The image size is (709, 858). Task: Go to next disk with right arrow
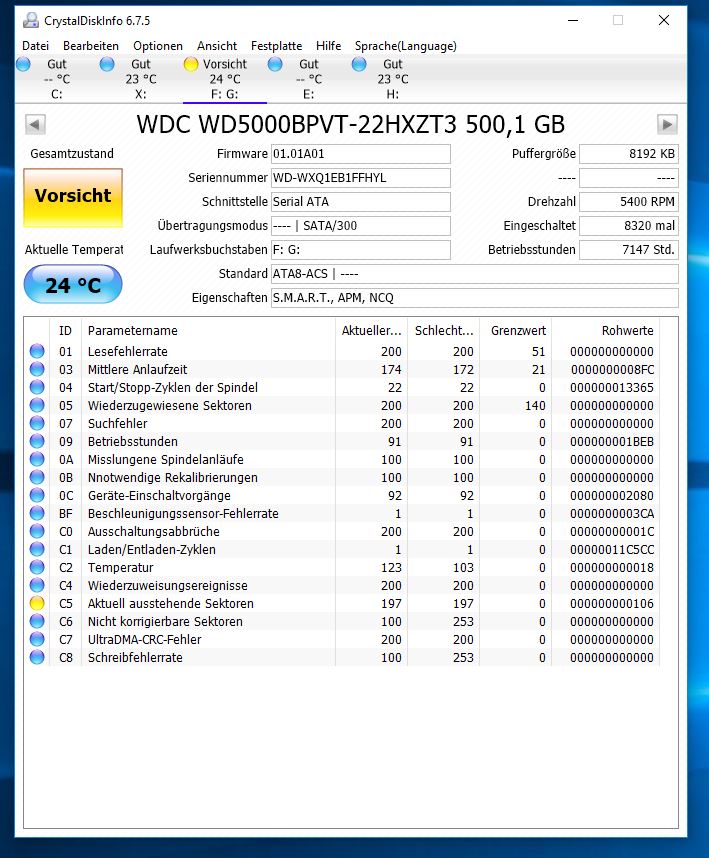coord(667,125)
